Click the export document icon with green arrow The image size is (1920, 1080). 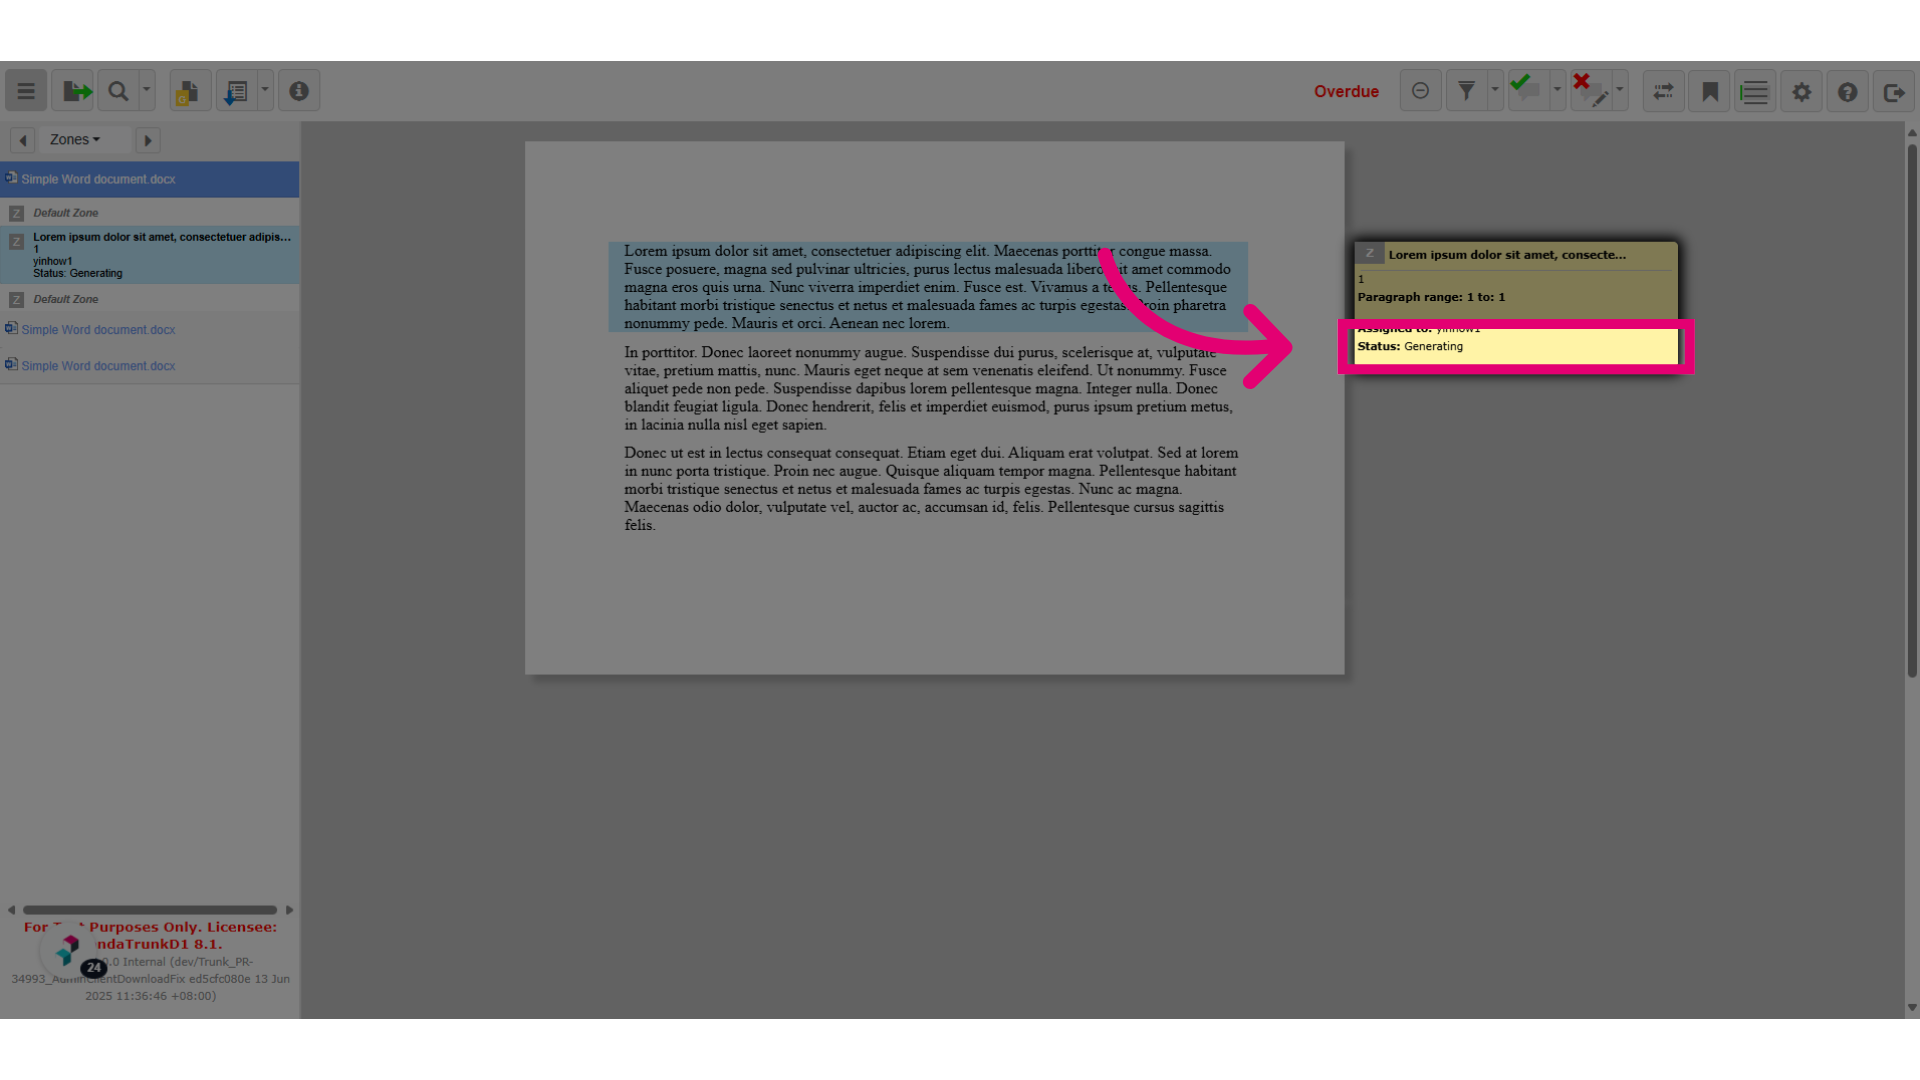coord(73,91)
